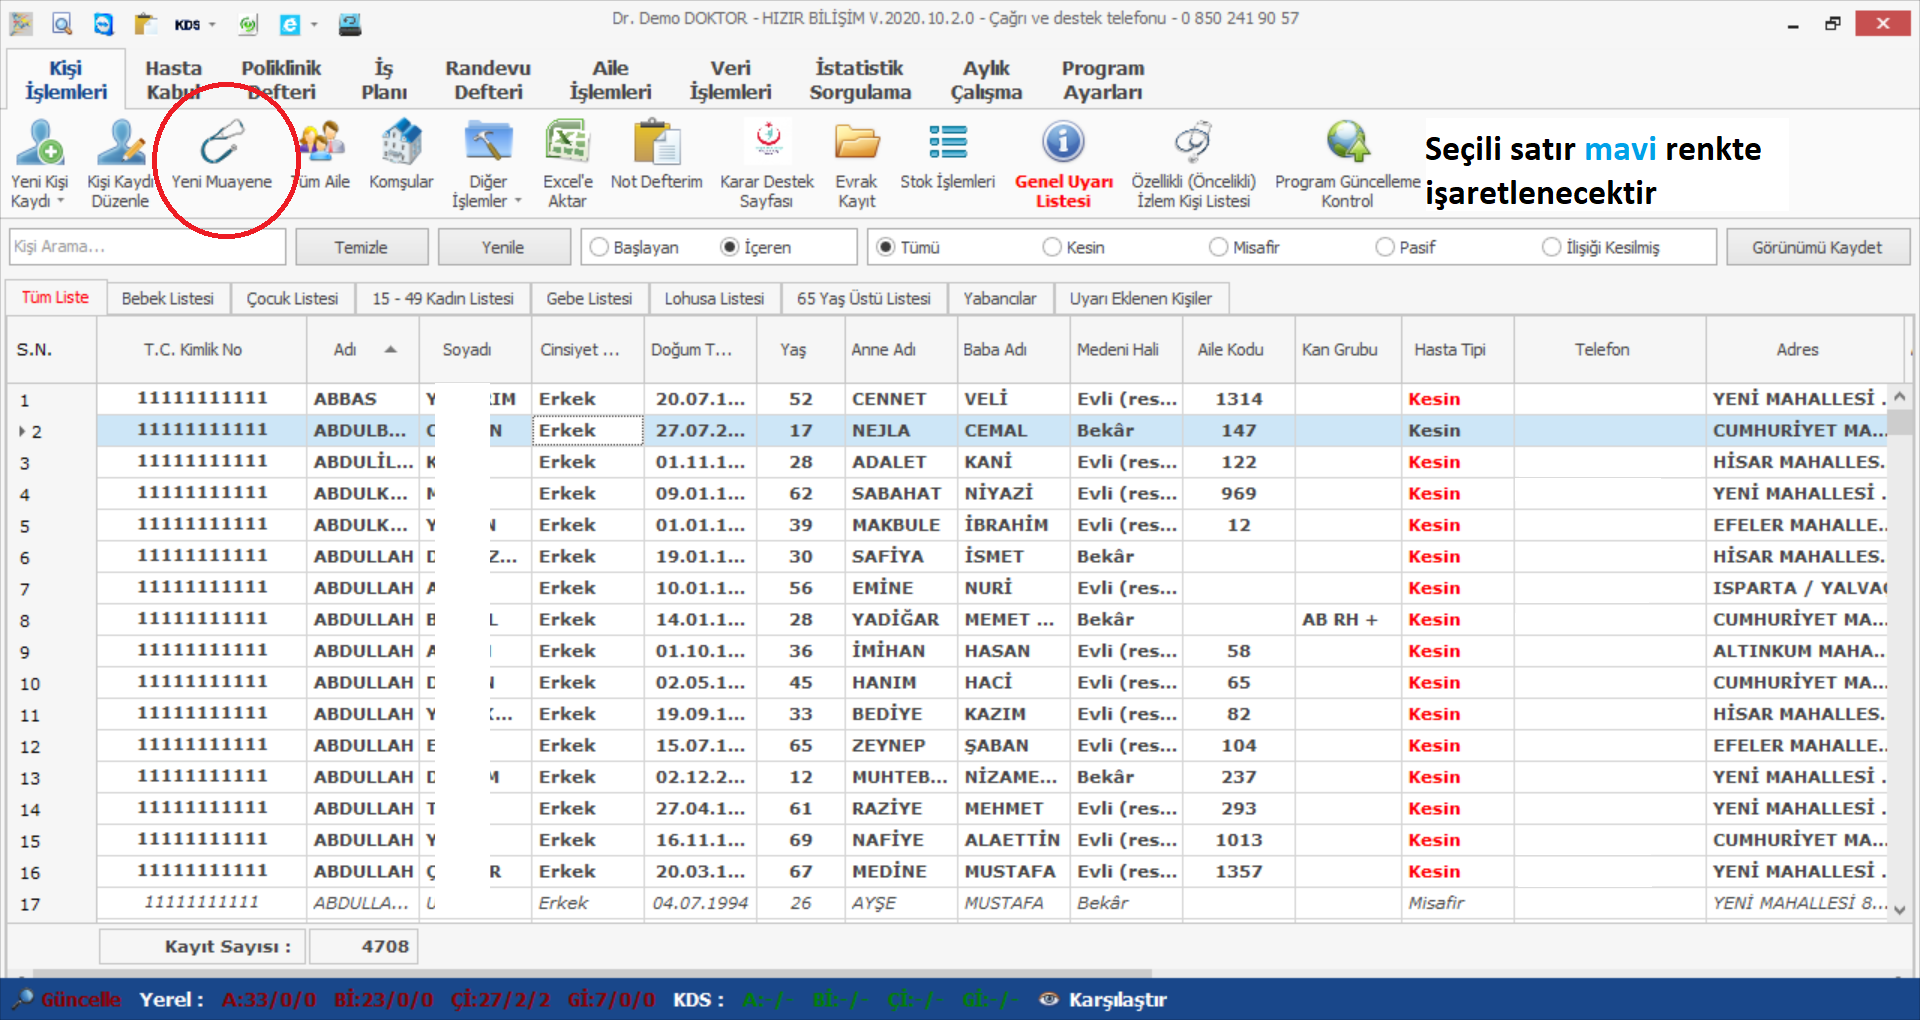Viewport: 1920px width, 1020px height.
Task: Open the Randevu Defteri ribbon tab
Action: point(487,80)
